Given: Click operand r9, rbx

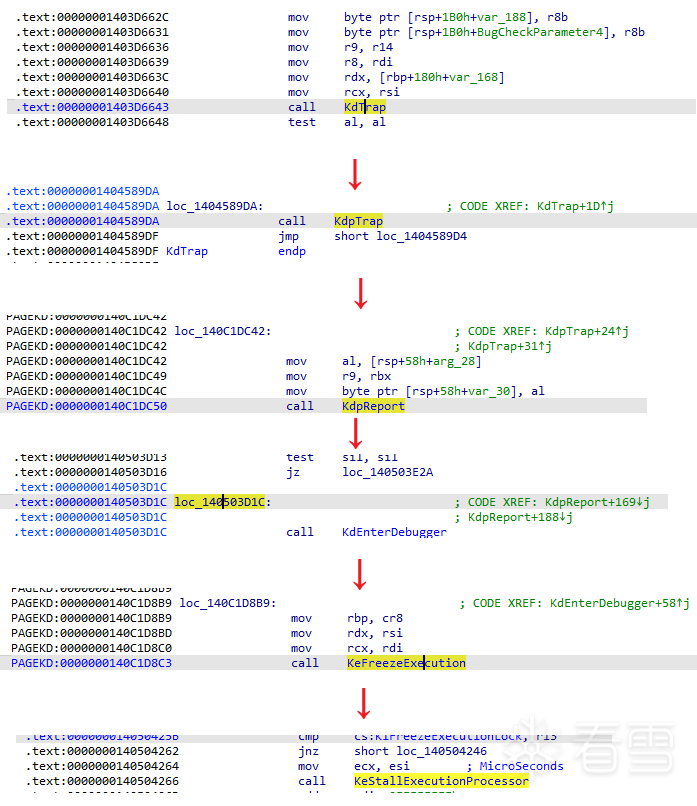Looking at the screenshot, I should click(366, 376).
